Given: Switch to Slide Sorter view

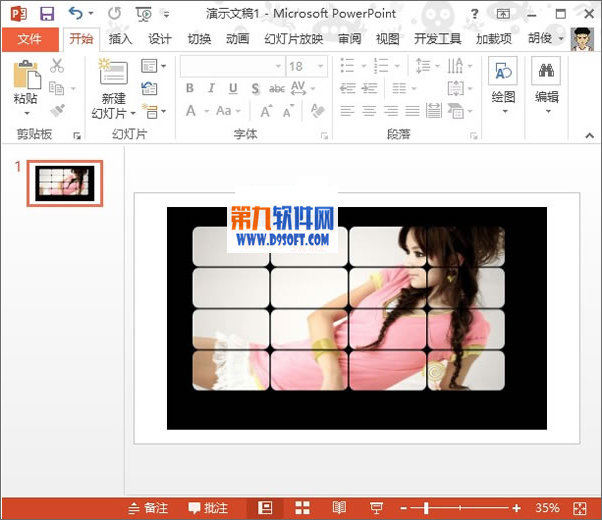Looking at the screenshot, I should [x=302, y=508].
